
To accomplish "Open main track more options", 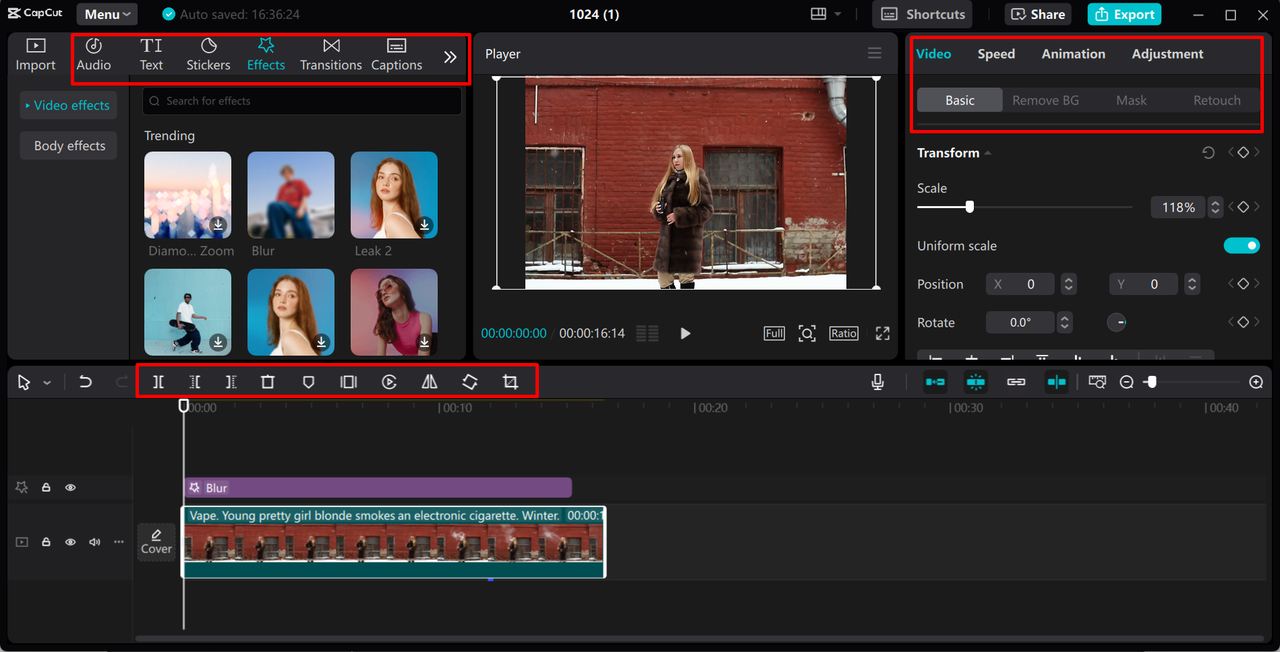I will click(119, 542).
